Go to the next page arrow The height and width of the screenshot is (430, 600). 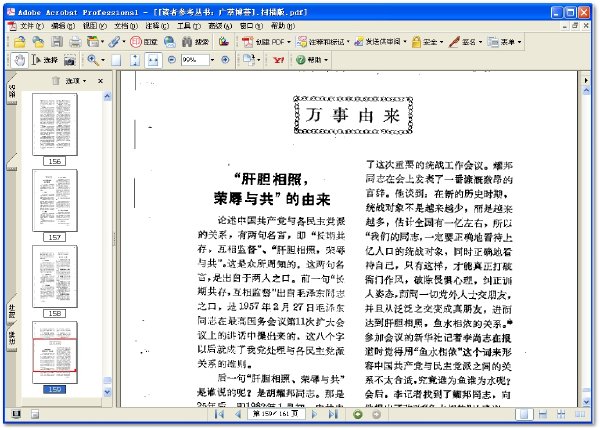tap(315, 414)
